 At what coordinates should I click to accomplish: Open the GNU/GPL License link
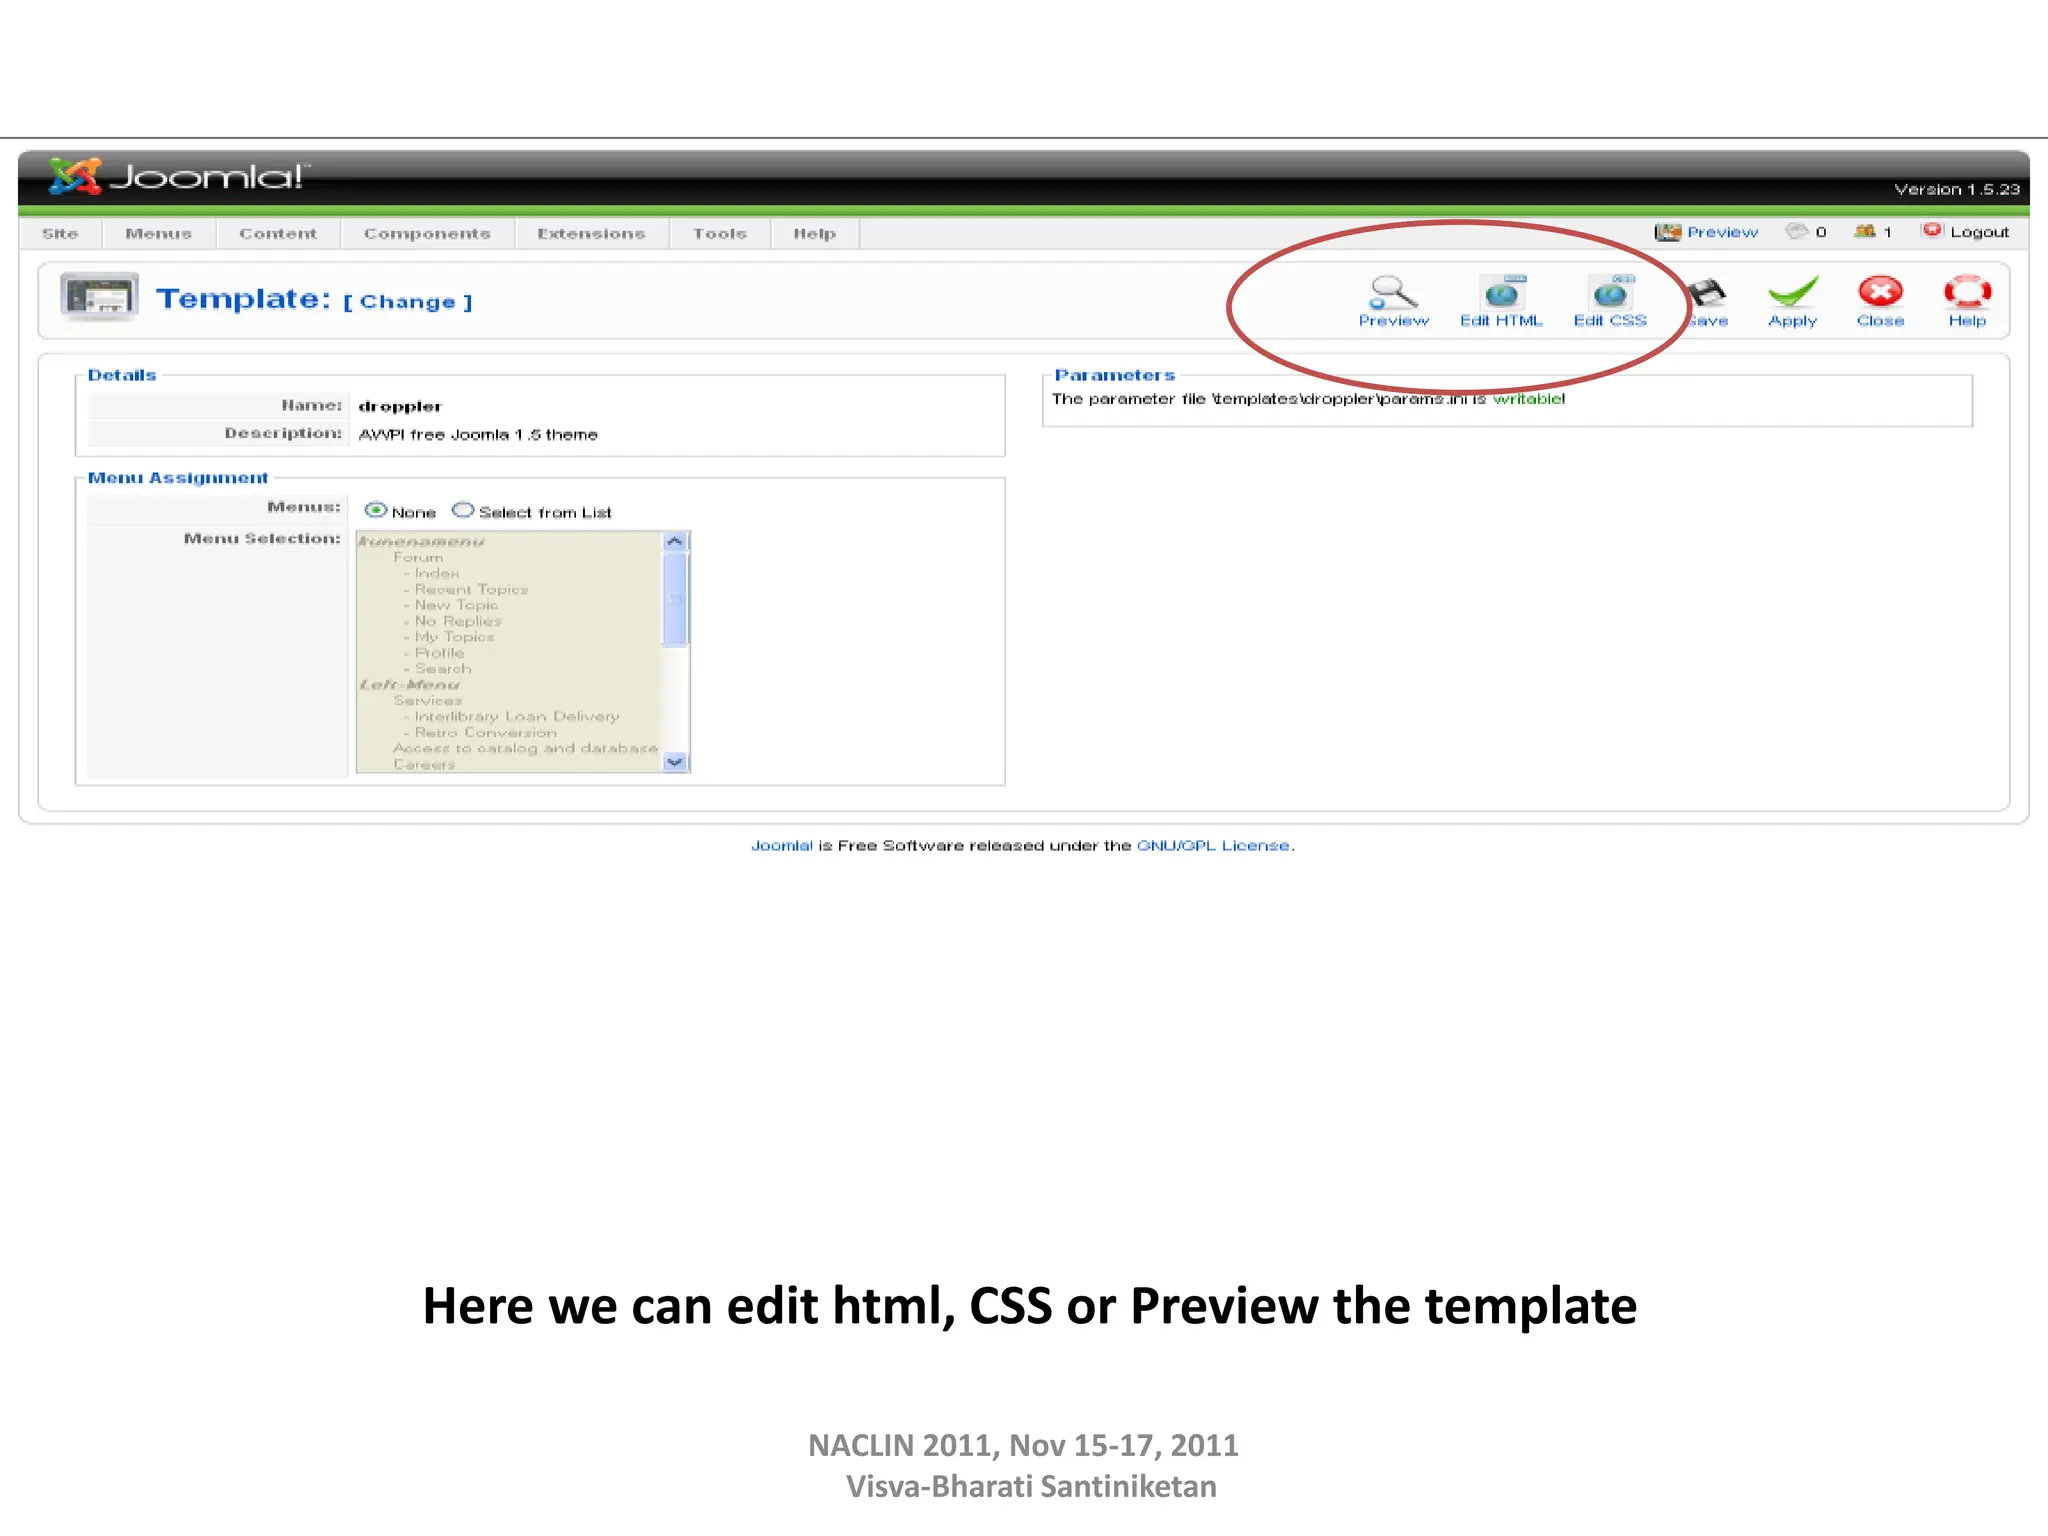[1213, 846]
